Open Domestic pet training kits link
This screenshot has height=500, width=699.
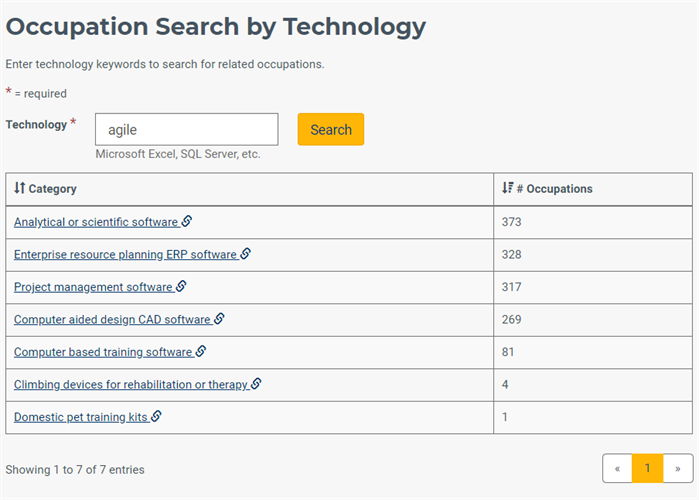click(x=81, y=417)
